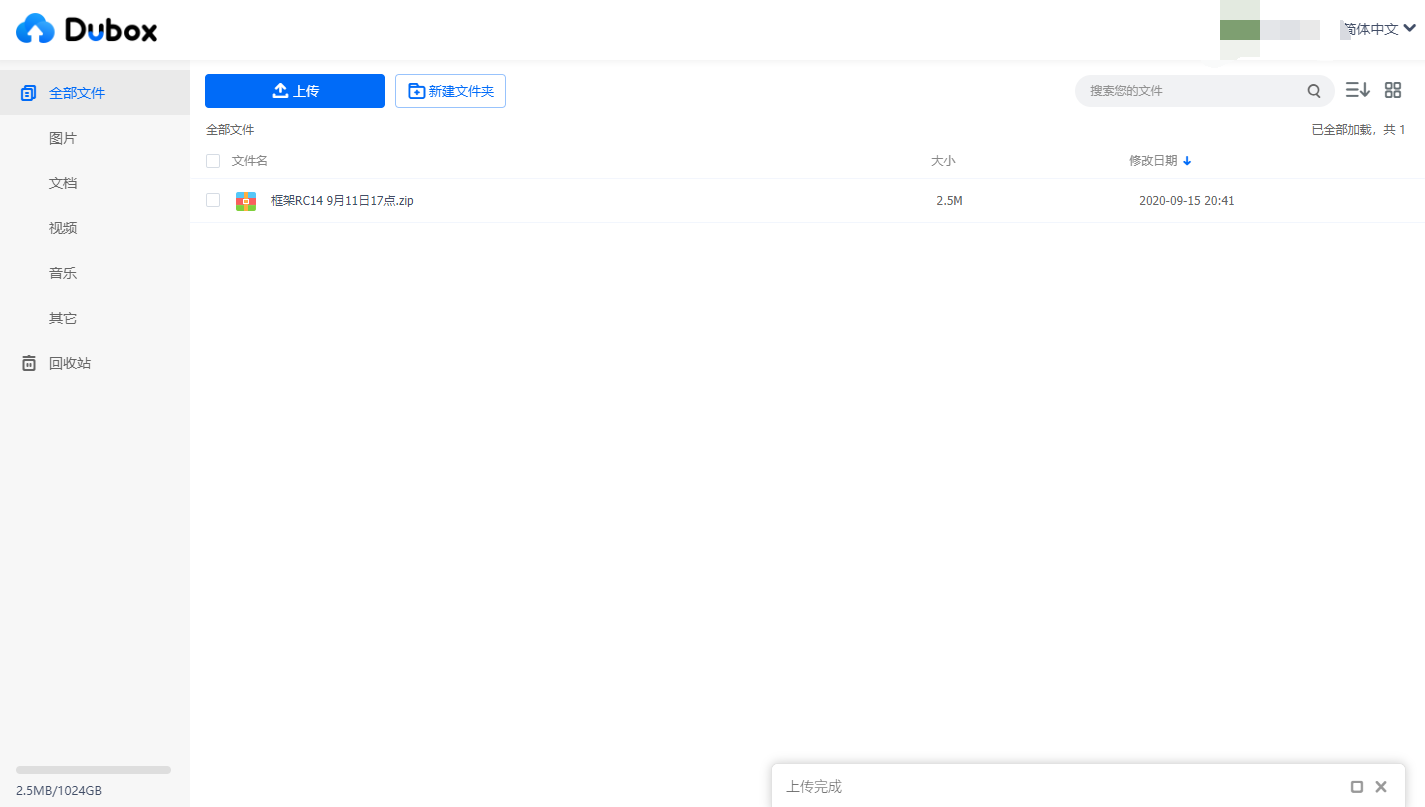This screenshot has height=807, width=1425.
Task: Switch to grid view icon
Action: (x=1393, y=90)
